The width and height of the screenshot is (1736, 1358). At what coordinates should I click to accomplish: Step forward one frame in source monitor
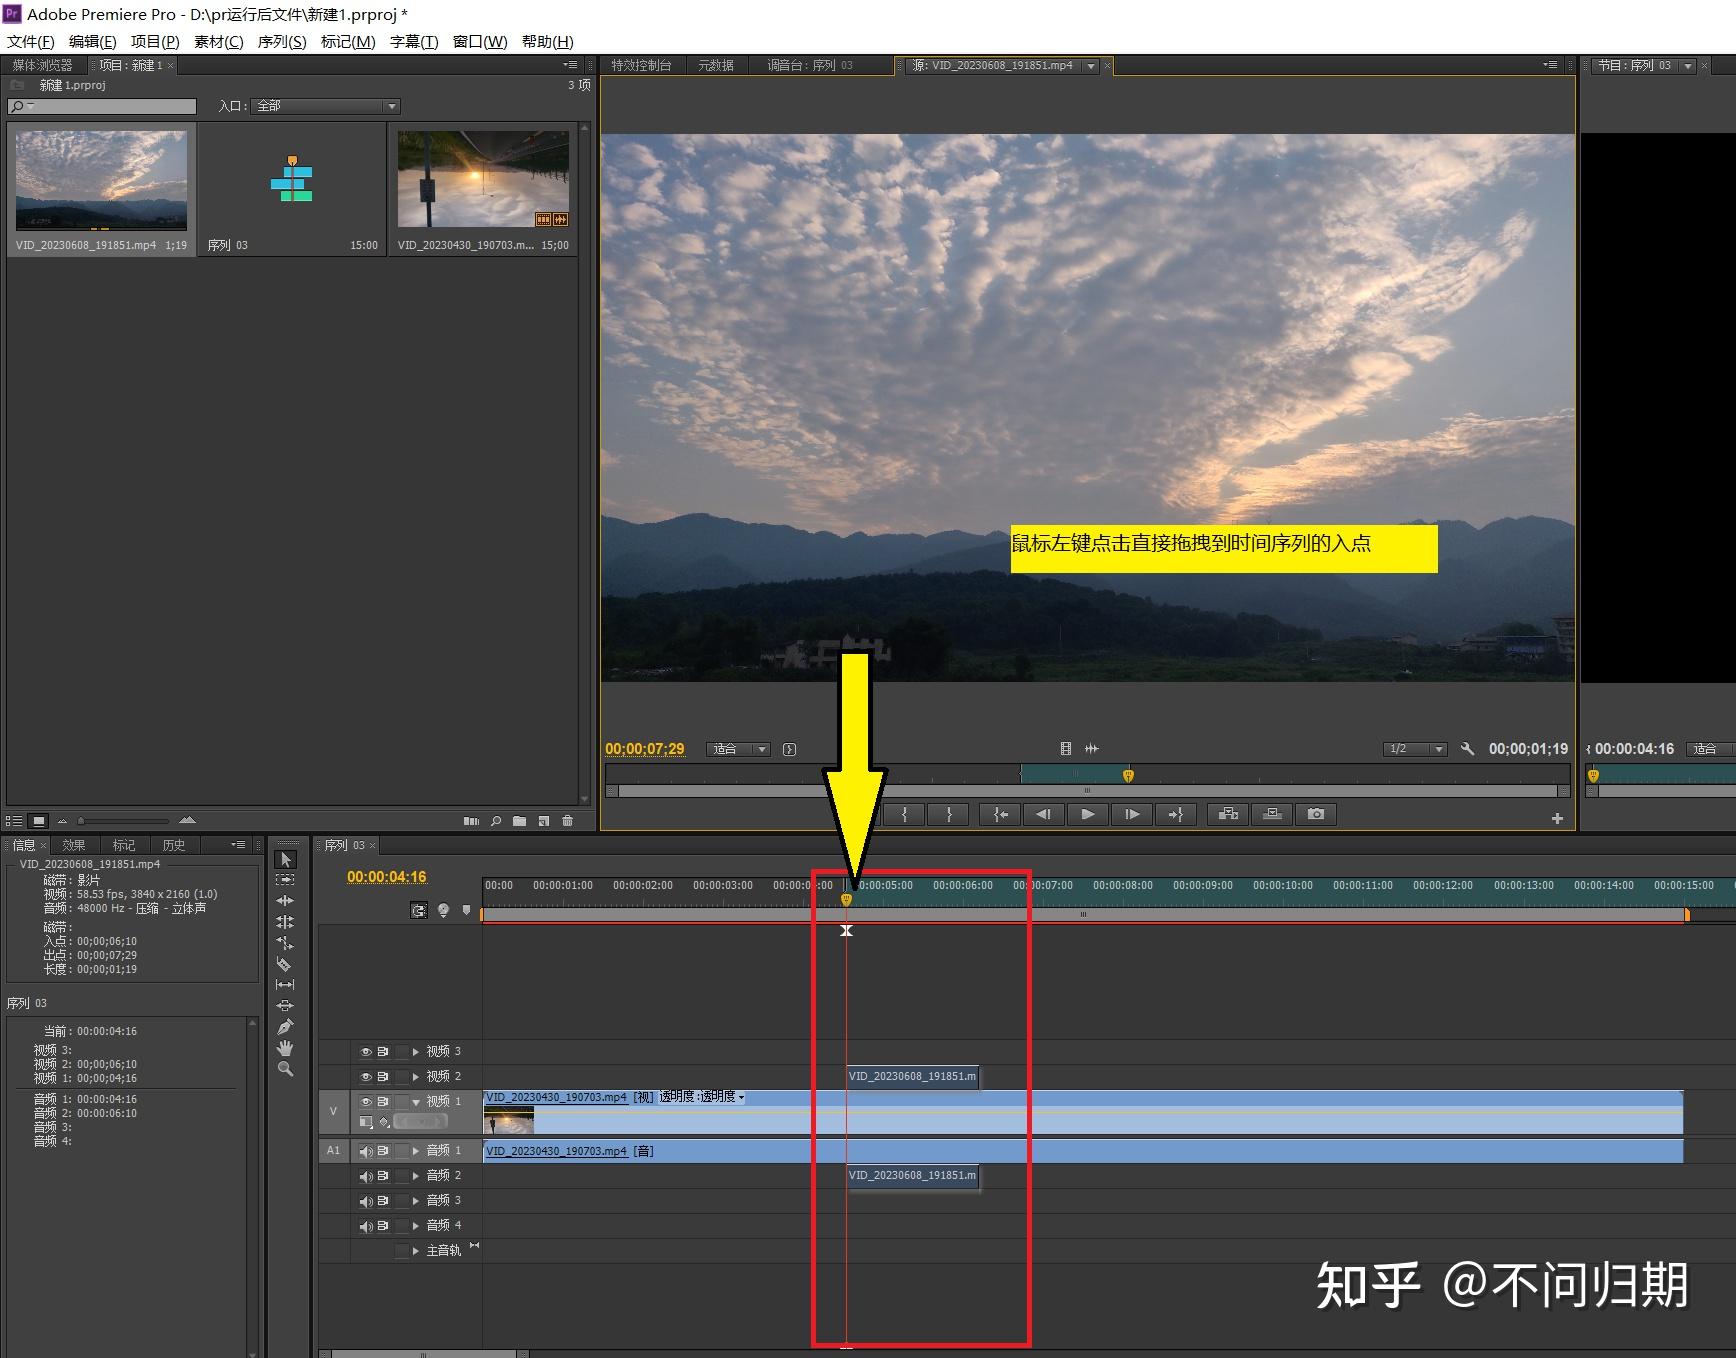[1131, 815]
